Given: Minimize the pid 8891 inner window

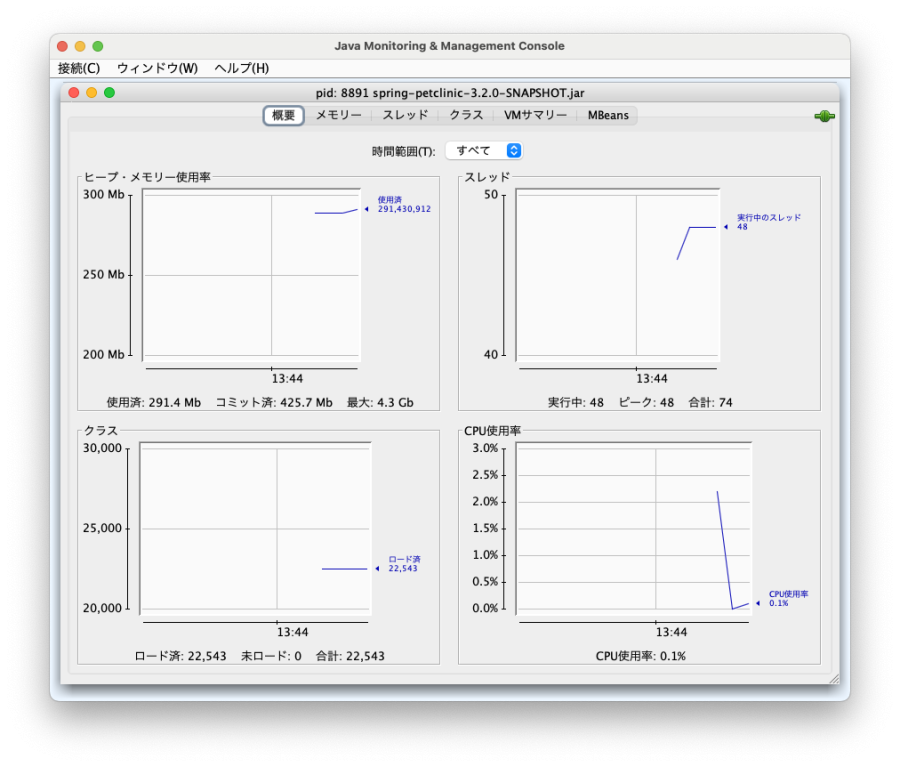Looking at the screenshot, I should pos(91,92).
